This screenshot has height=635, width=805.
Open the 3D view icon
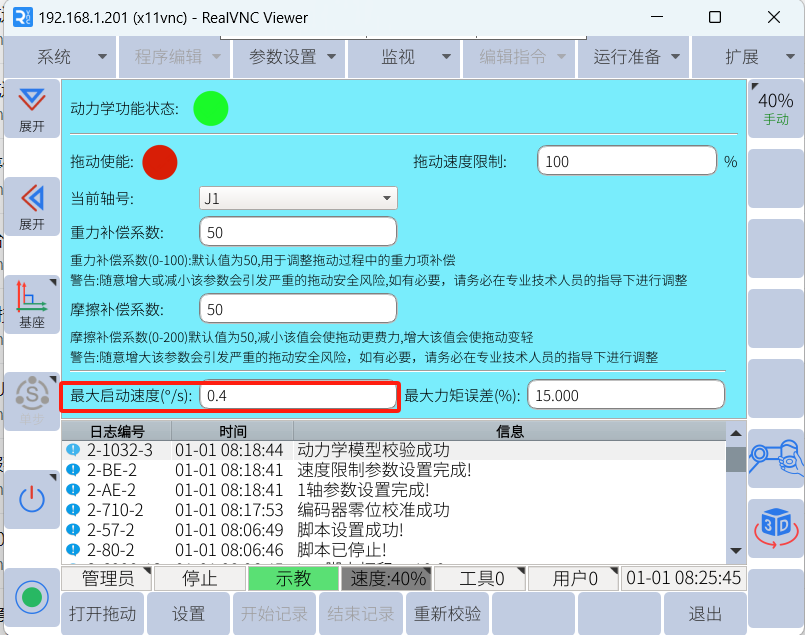pos(775,524)
